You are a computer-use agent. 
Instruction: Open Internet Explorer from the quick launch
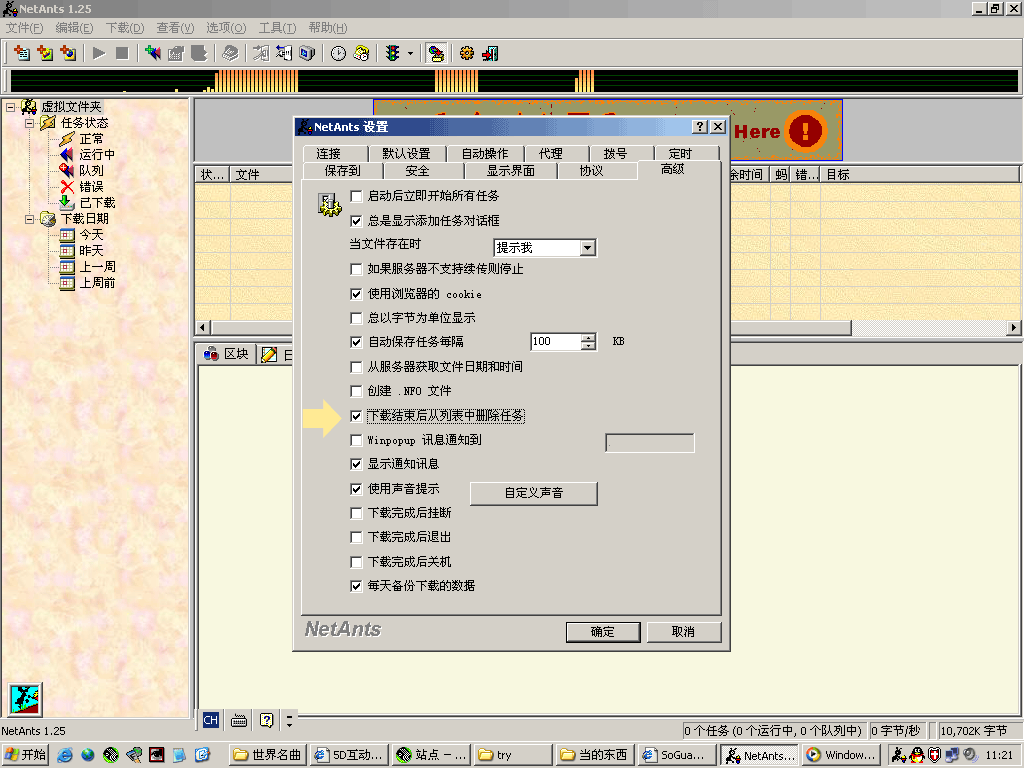(x=65, y=755)
